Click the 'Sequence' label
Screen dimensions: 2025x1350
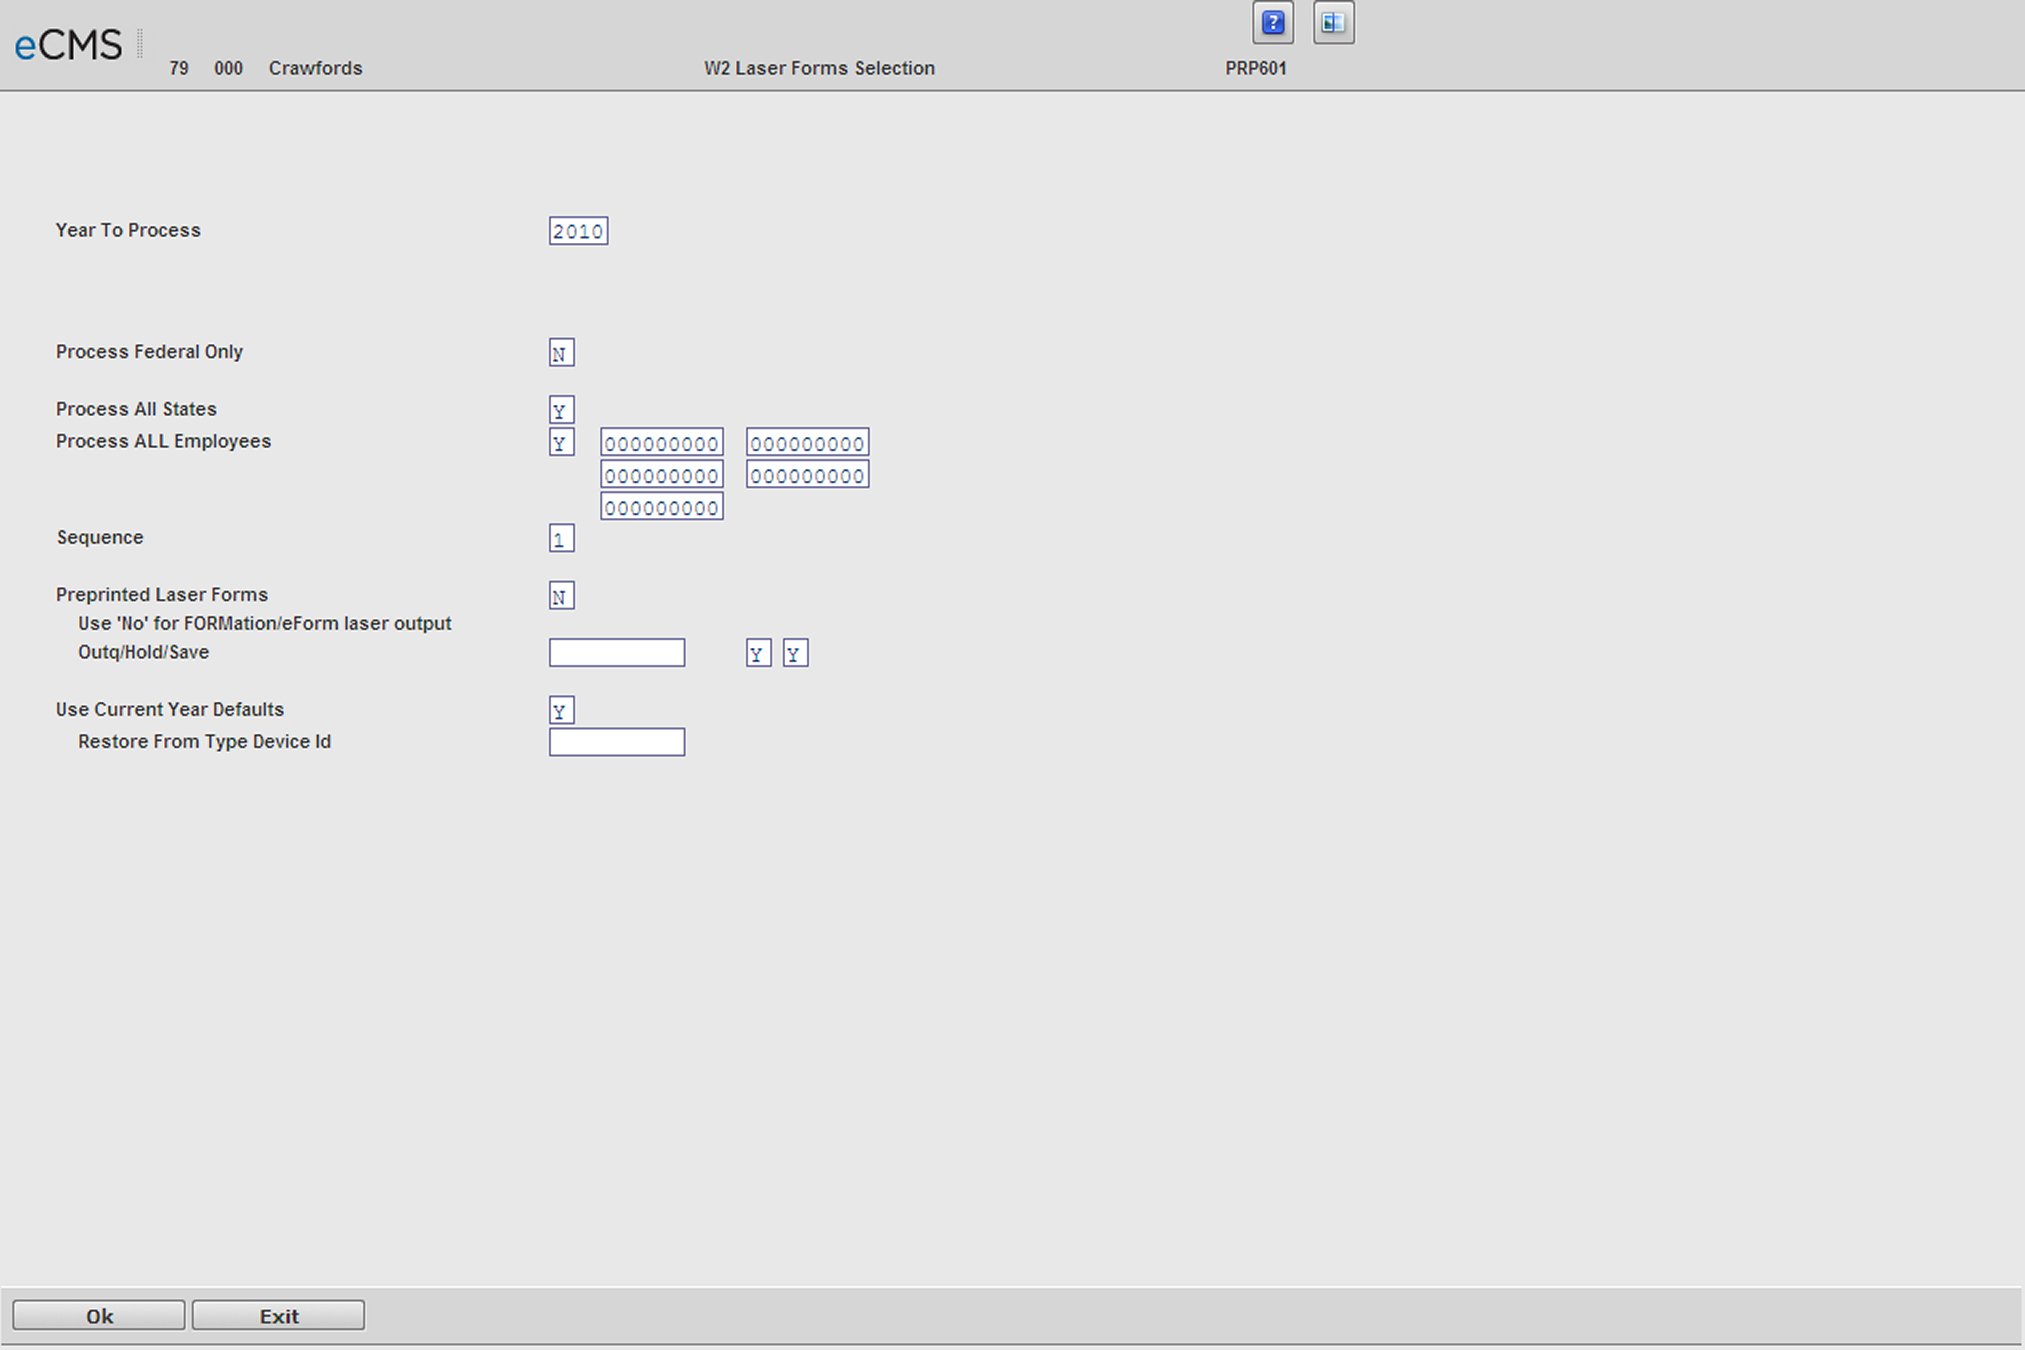(100, 537)
